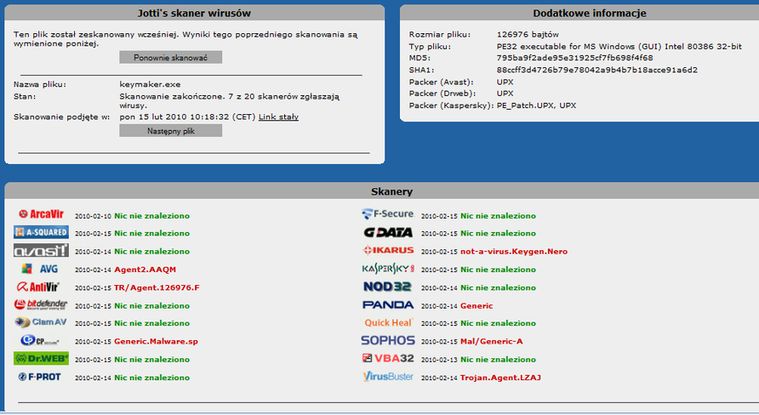The image size is (759, 415).
Task: Click the Ponownie skanować button
Action: click(171, 58)
